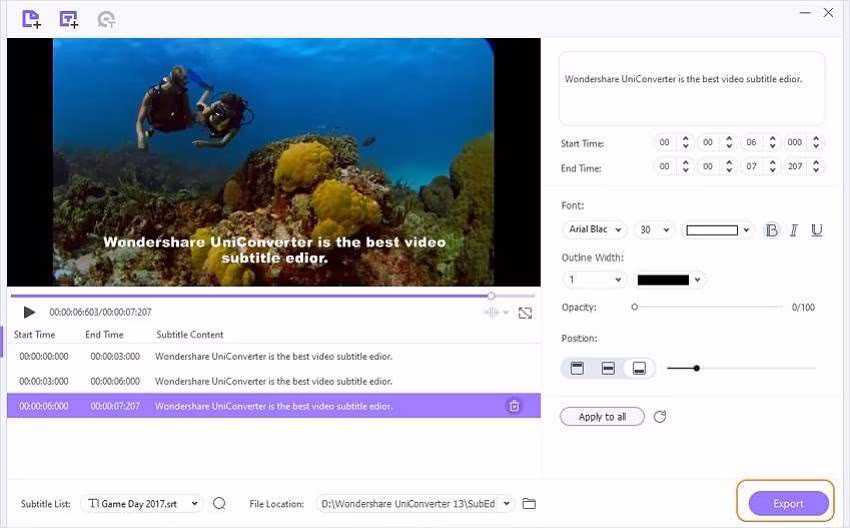The image size is (850, 528).
Task: Open the Arial Black font dropdown
Action: click(595, 230)
